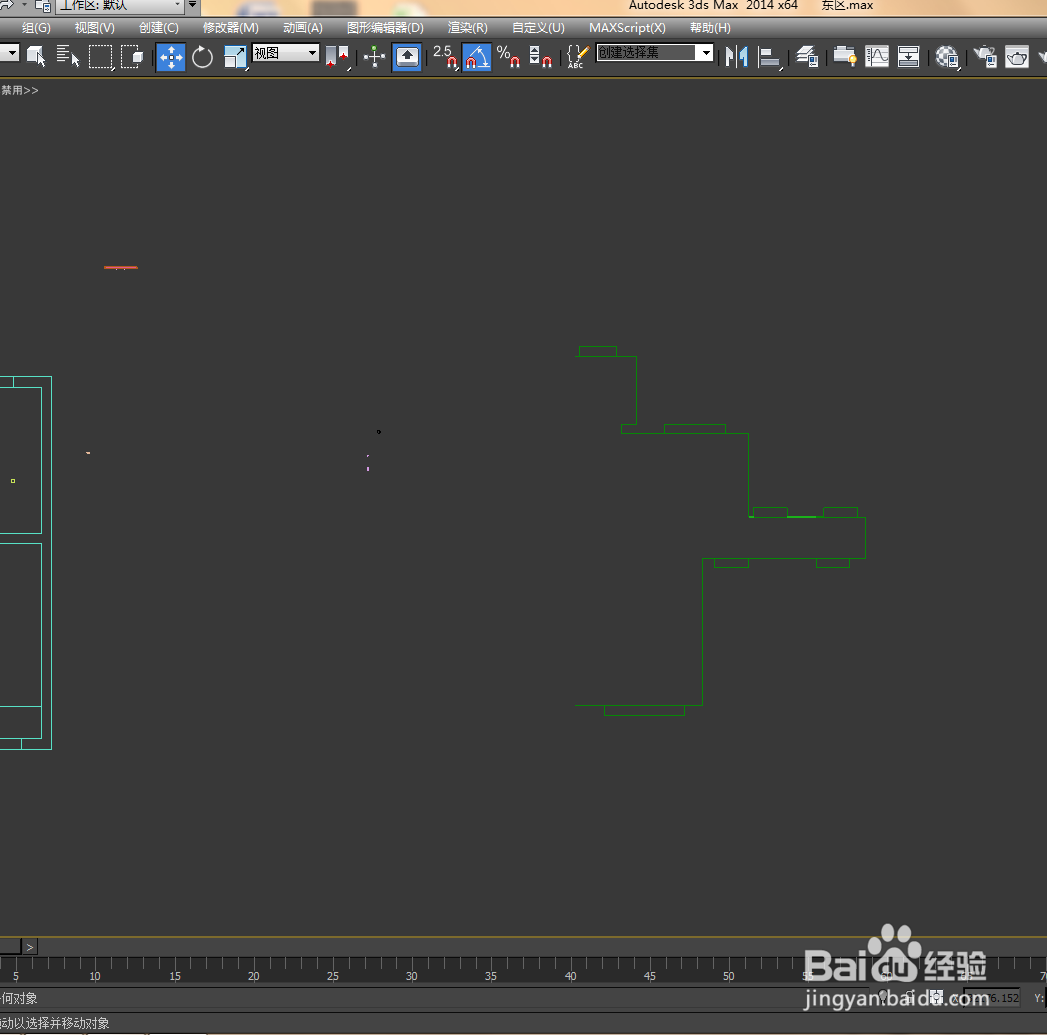Click the redo arrow in title bar
The width and height of the screenshot is (1047, 1035).
point(7,5)
